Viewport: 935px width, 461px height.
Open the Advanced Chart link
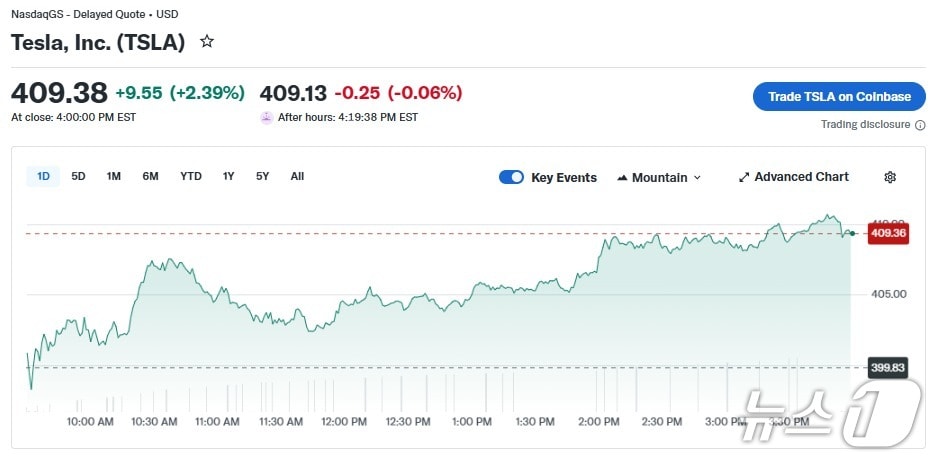(x=801, y=177)
